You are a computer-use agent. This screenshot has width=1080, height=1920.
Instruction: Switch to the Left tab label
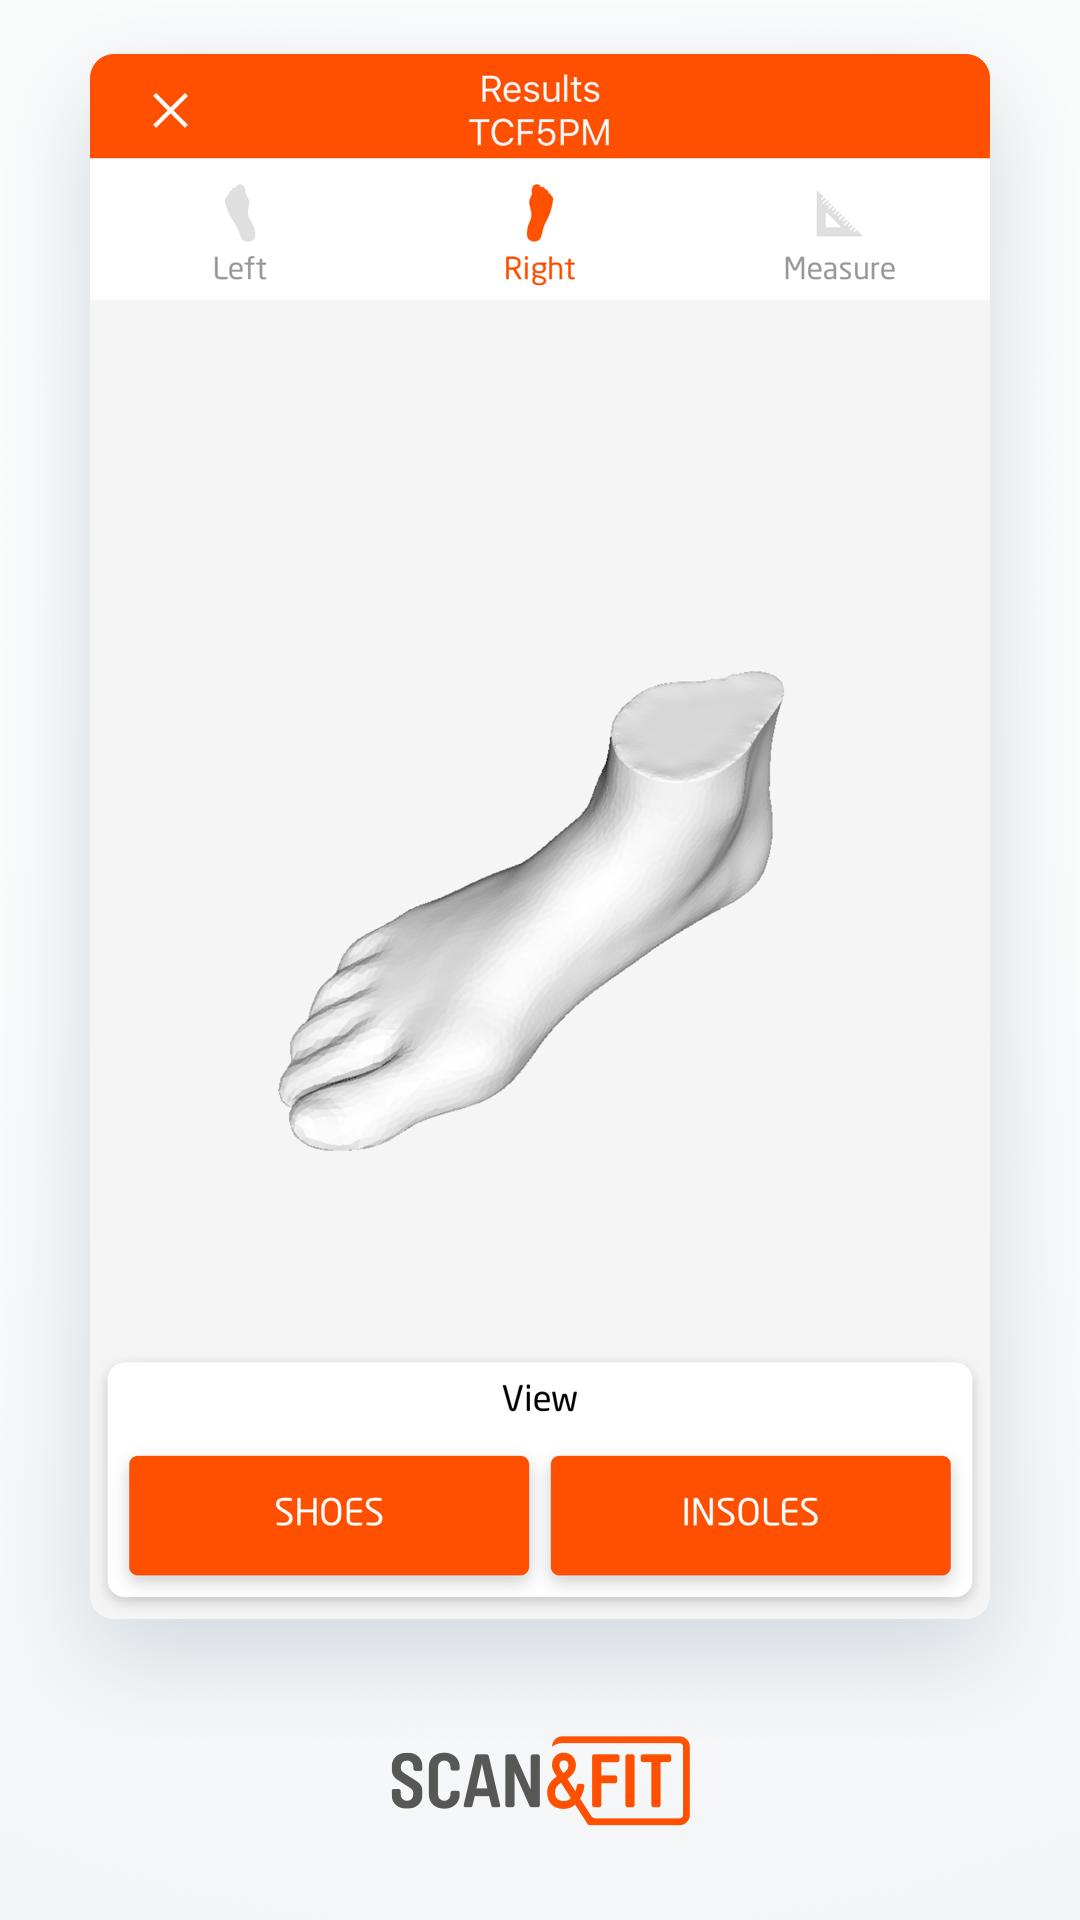tap(240, 268)
